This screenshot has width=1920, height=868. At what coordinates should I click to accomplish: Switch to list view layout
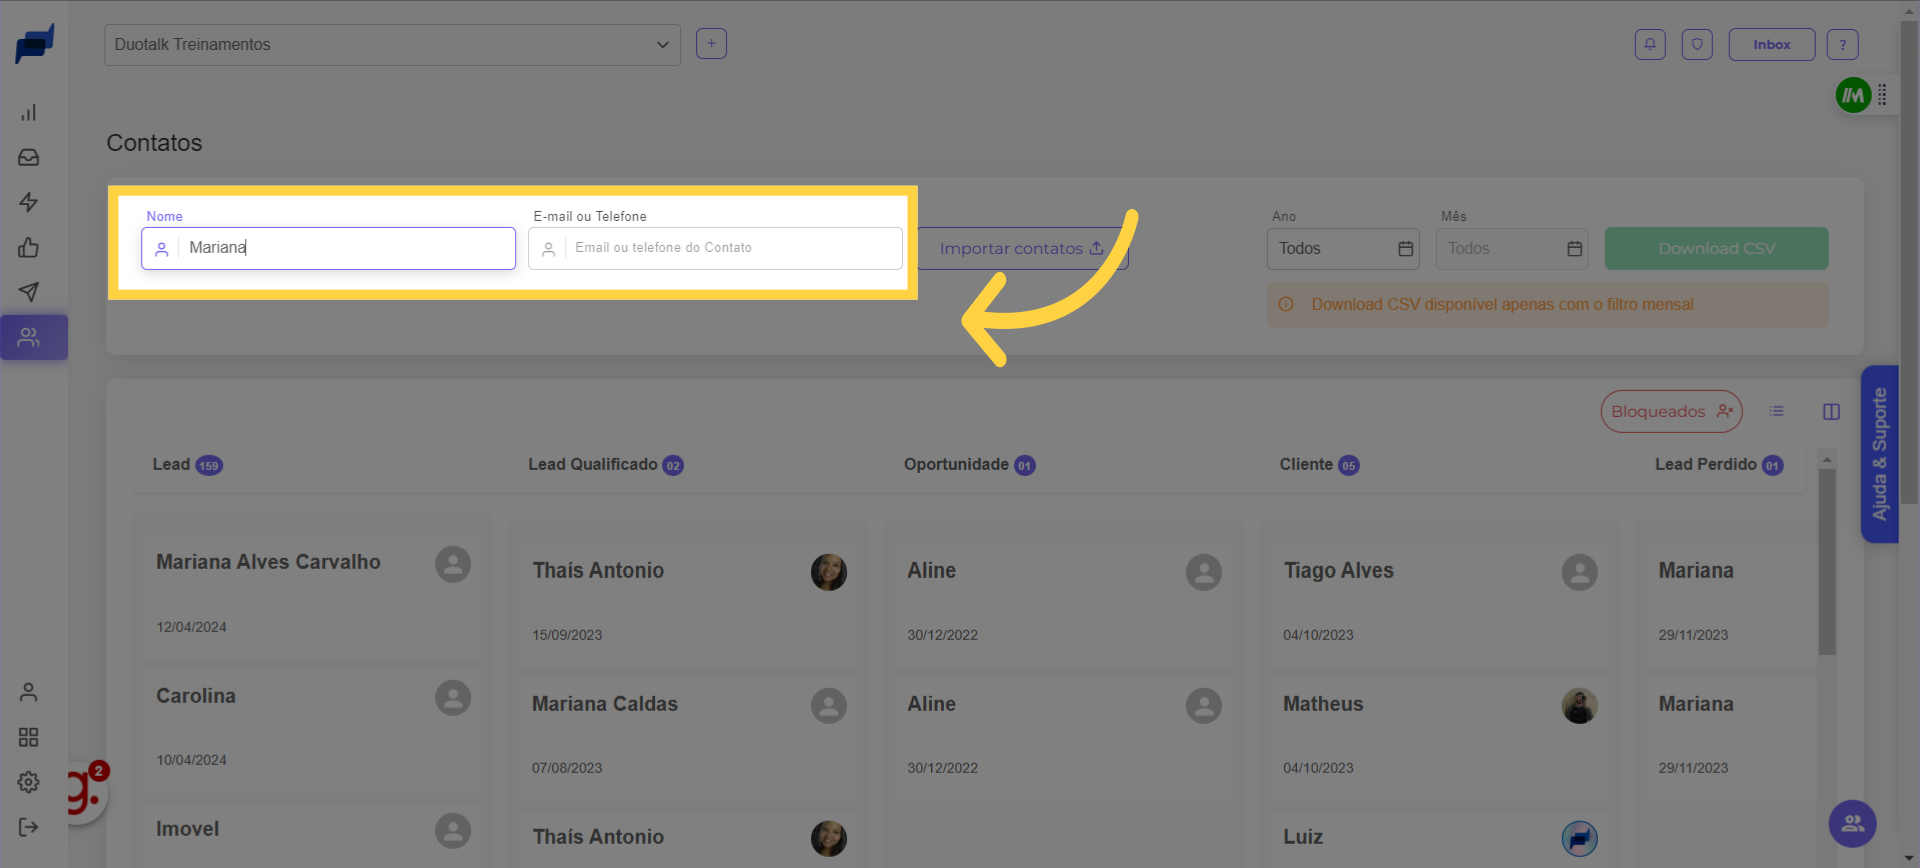pos(1776,411)
